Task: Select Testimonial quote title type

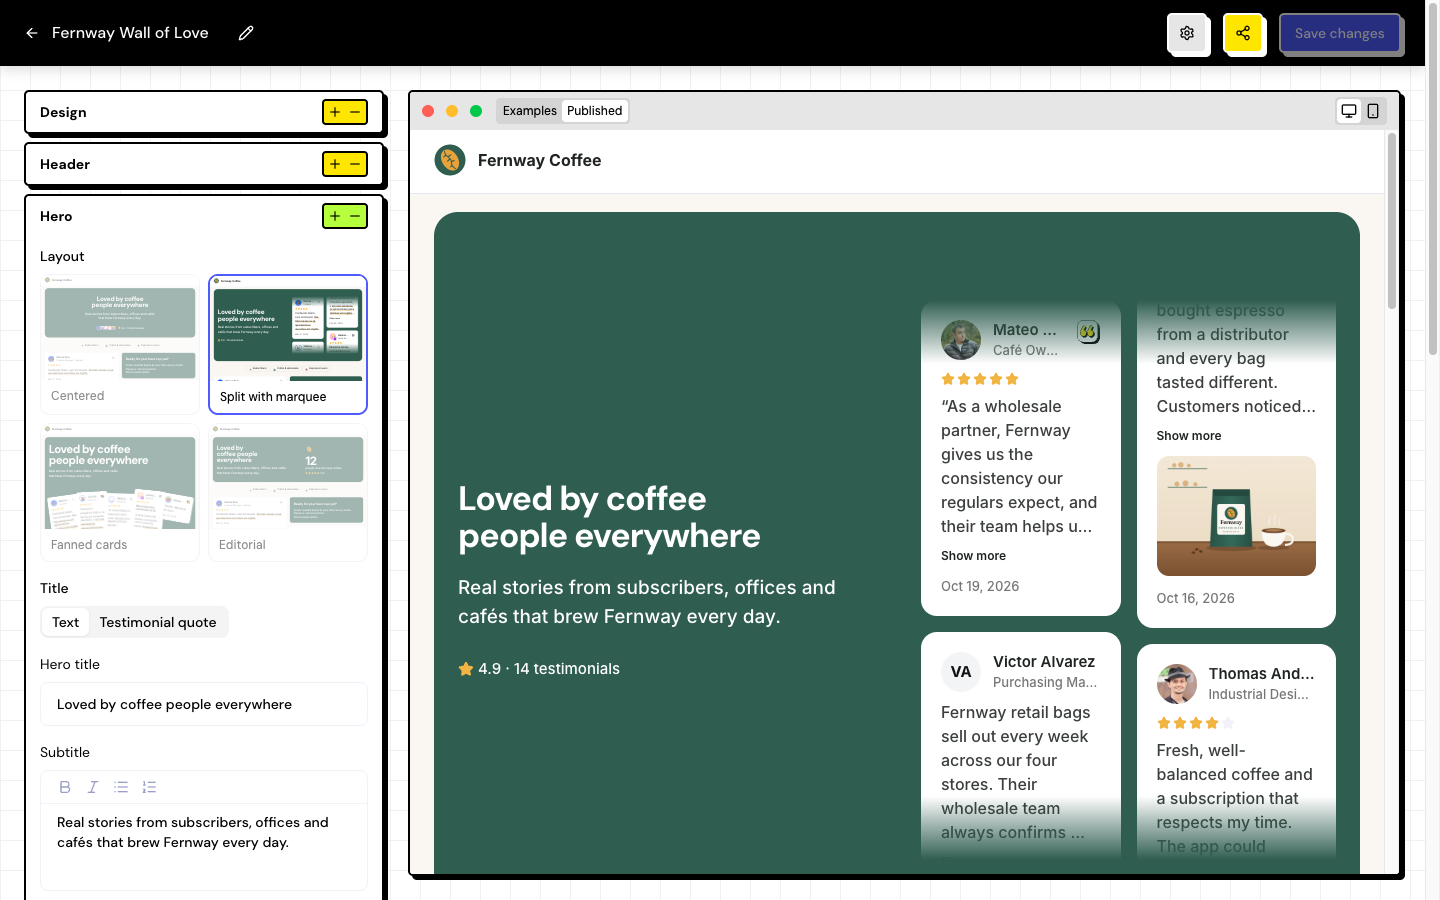Action: click(158, 622)
